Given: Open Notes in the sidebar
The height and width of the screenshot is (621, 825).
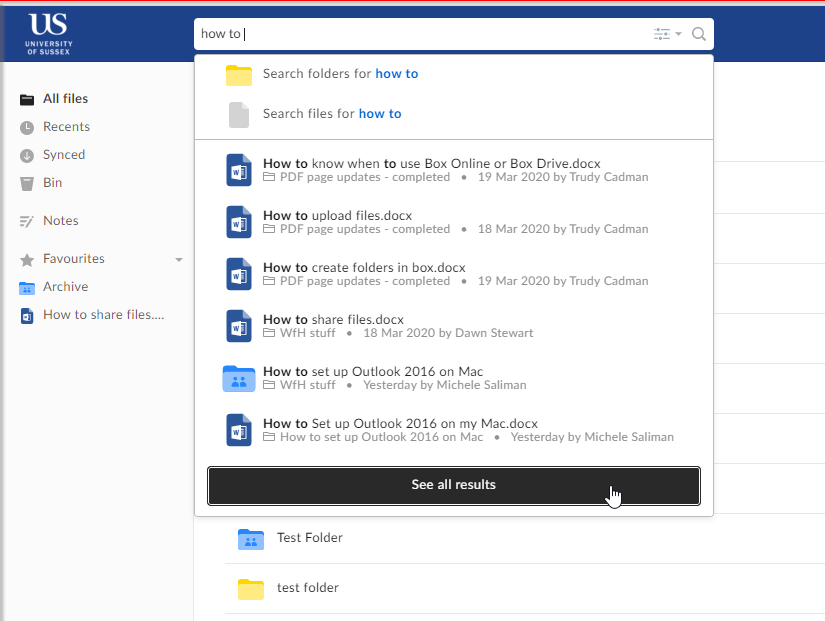Looking at the screenshot, I should (x=61, y=221).
